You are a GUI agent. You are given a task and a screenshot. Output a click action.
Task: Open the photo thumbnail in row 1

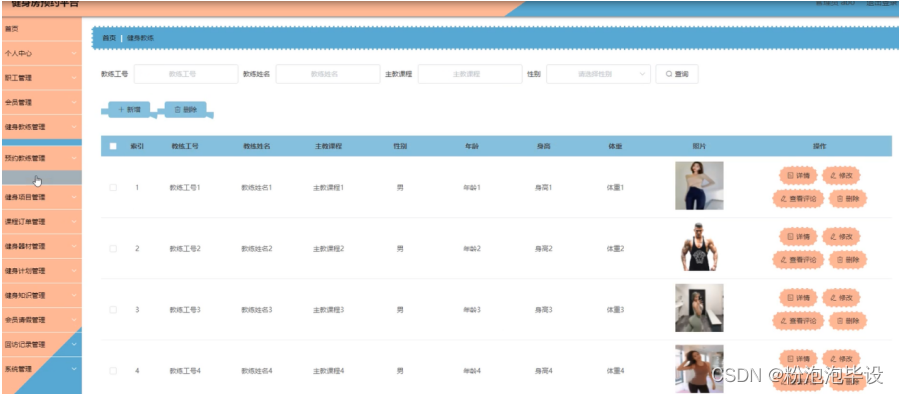coord(699,186)
